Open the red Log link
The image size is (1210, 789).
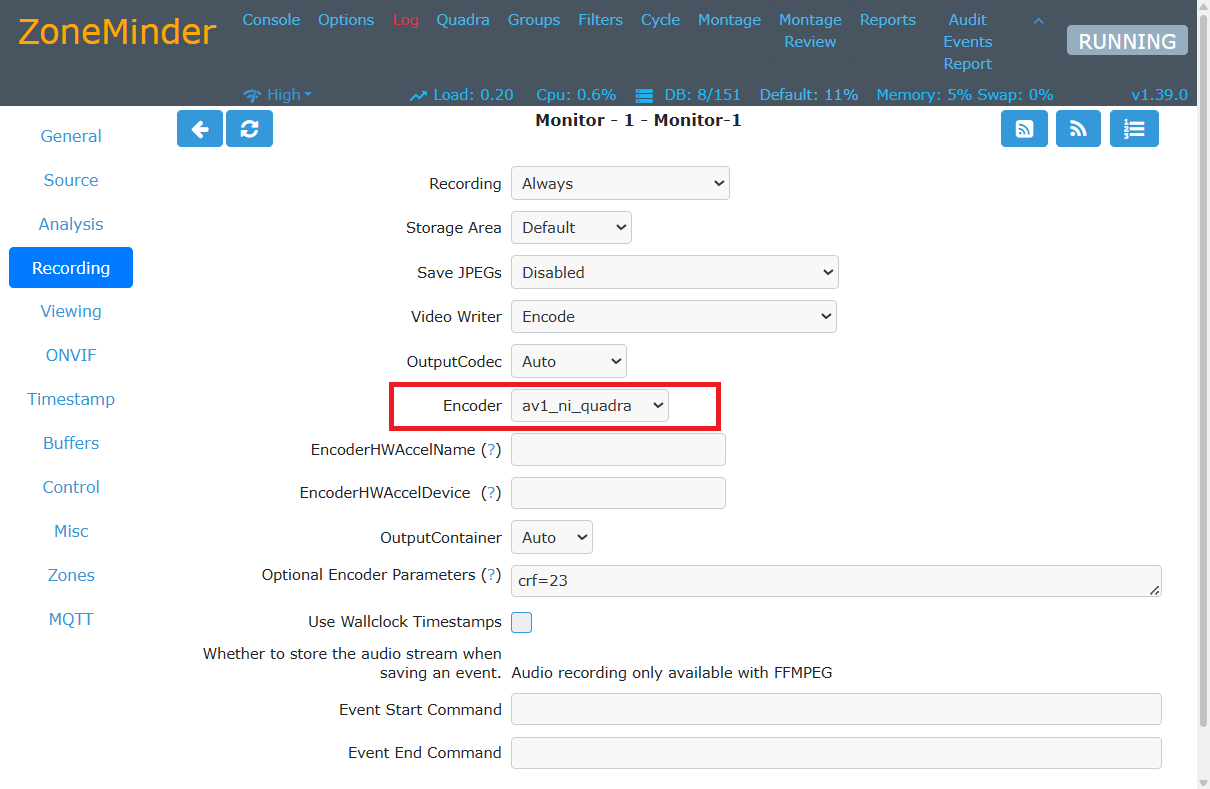405,20
